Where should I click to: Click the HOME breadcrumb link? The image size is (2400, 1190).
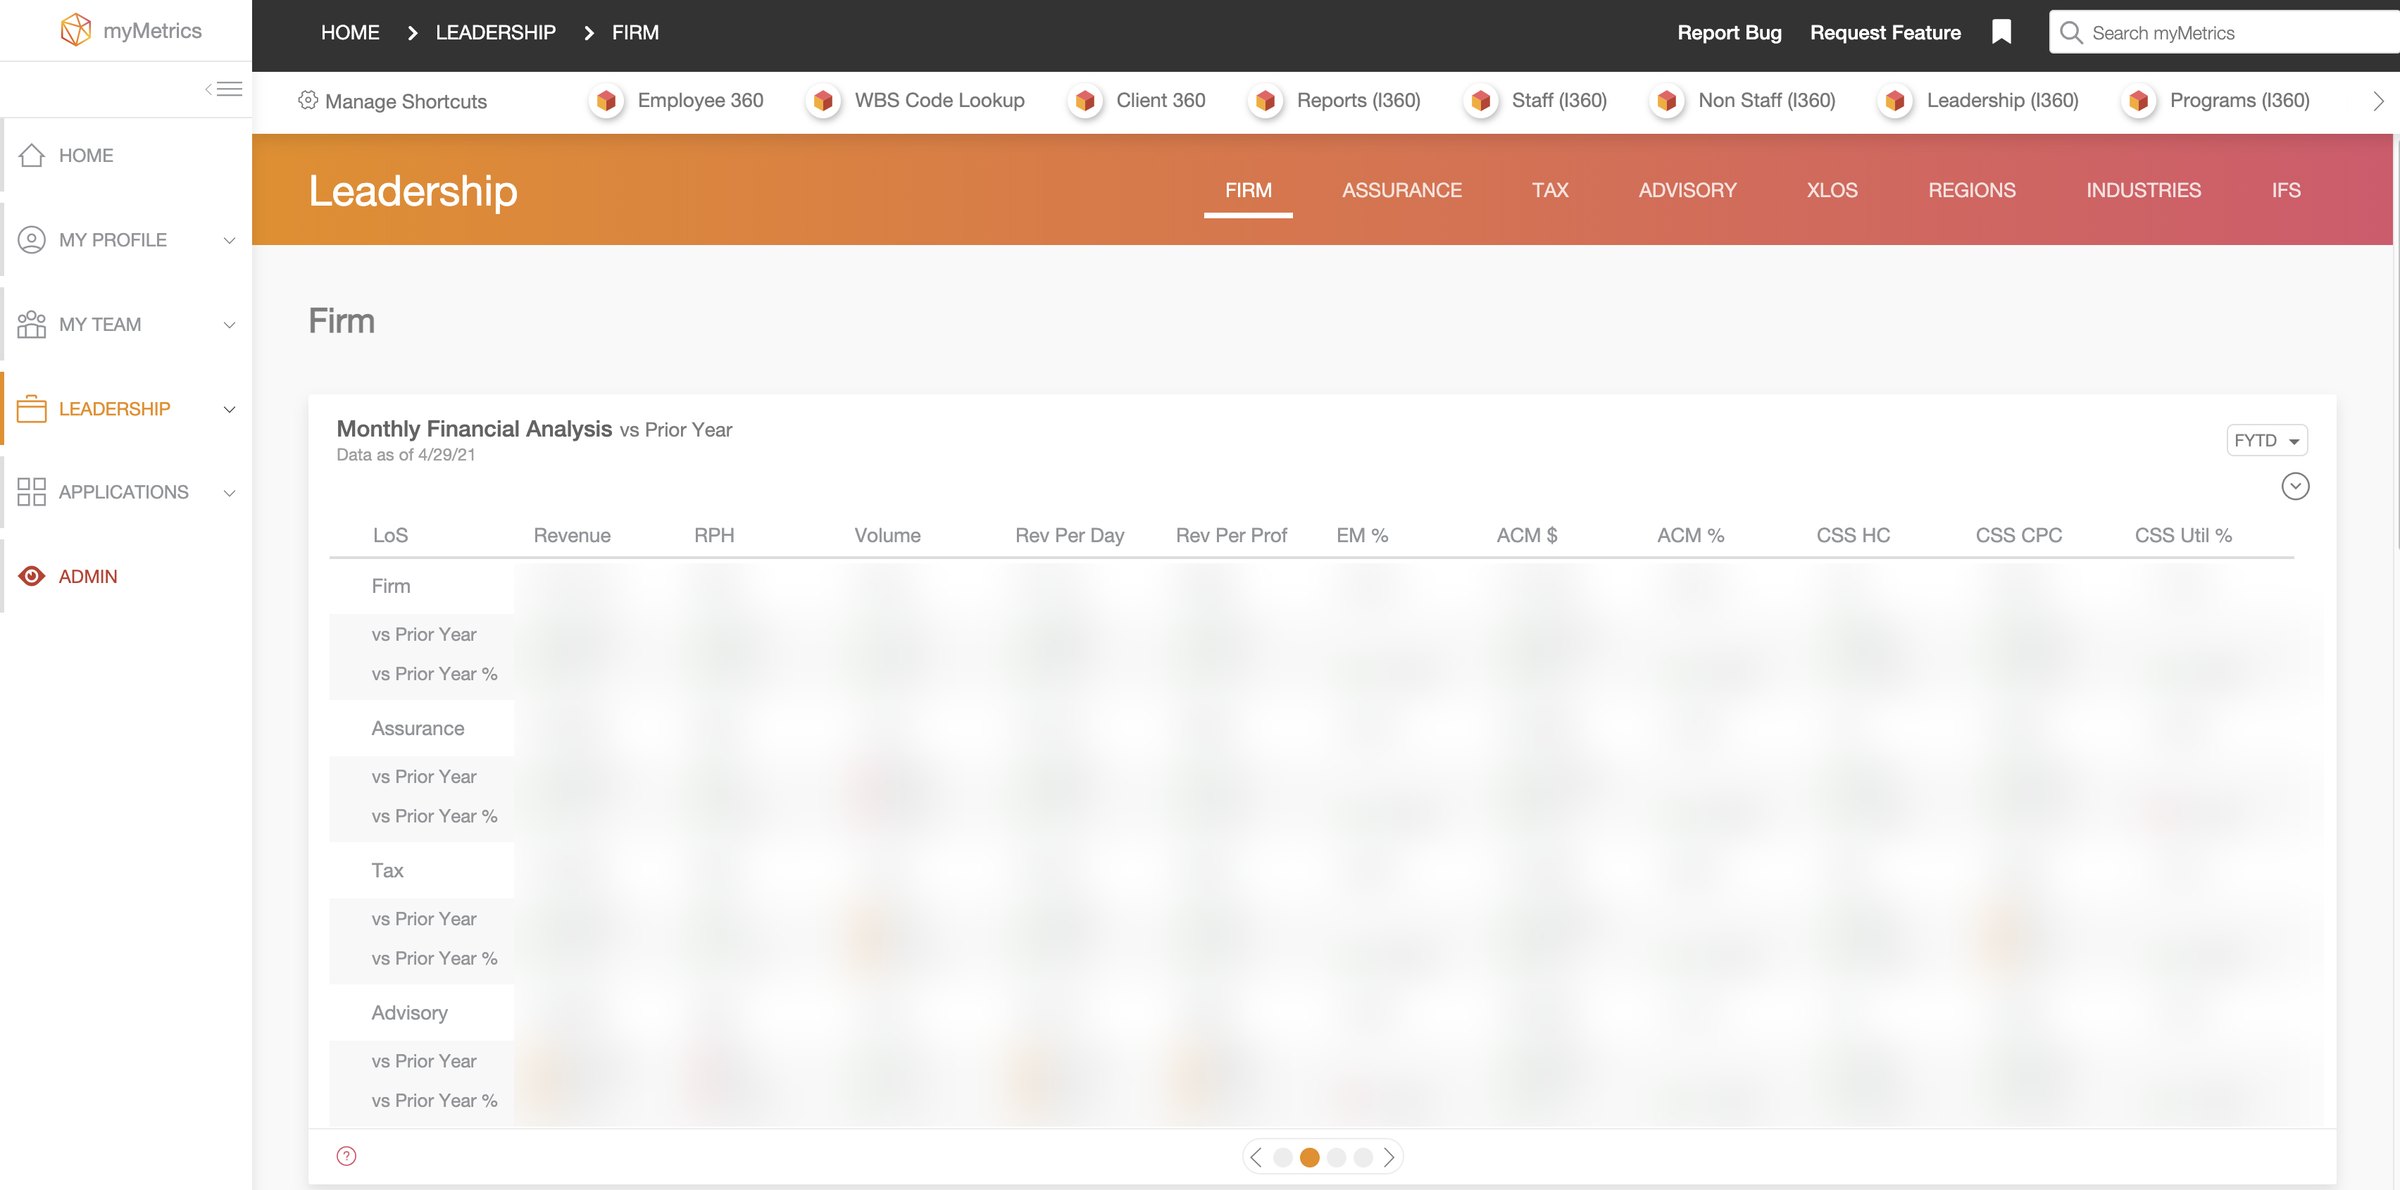click(350, 32)
